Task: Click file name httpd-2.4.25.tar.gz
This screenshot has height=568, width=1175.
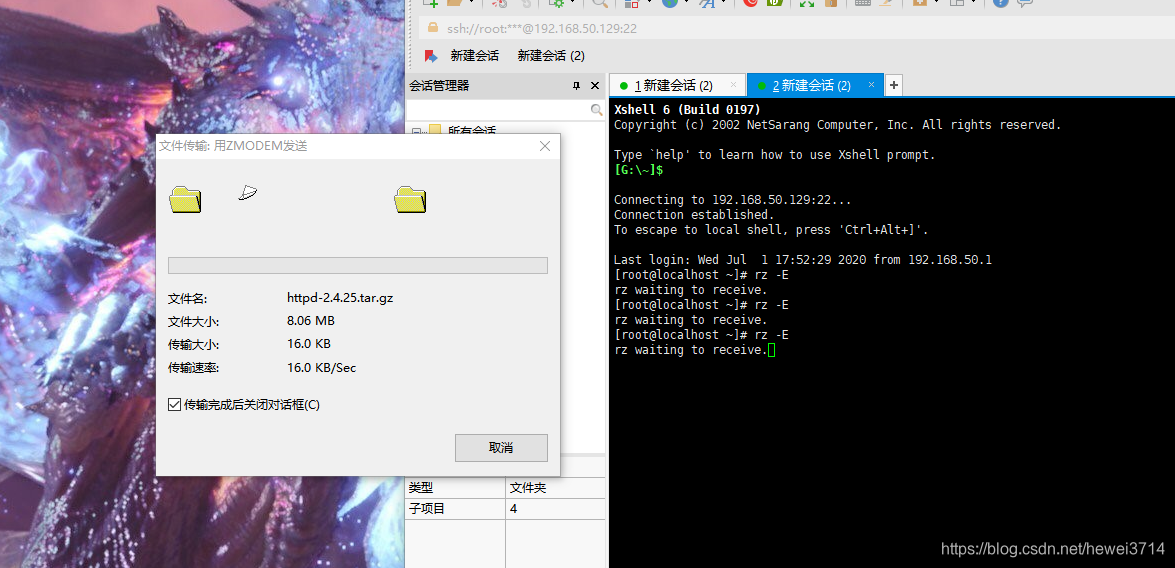Action: point(340,297)
